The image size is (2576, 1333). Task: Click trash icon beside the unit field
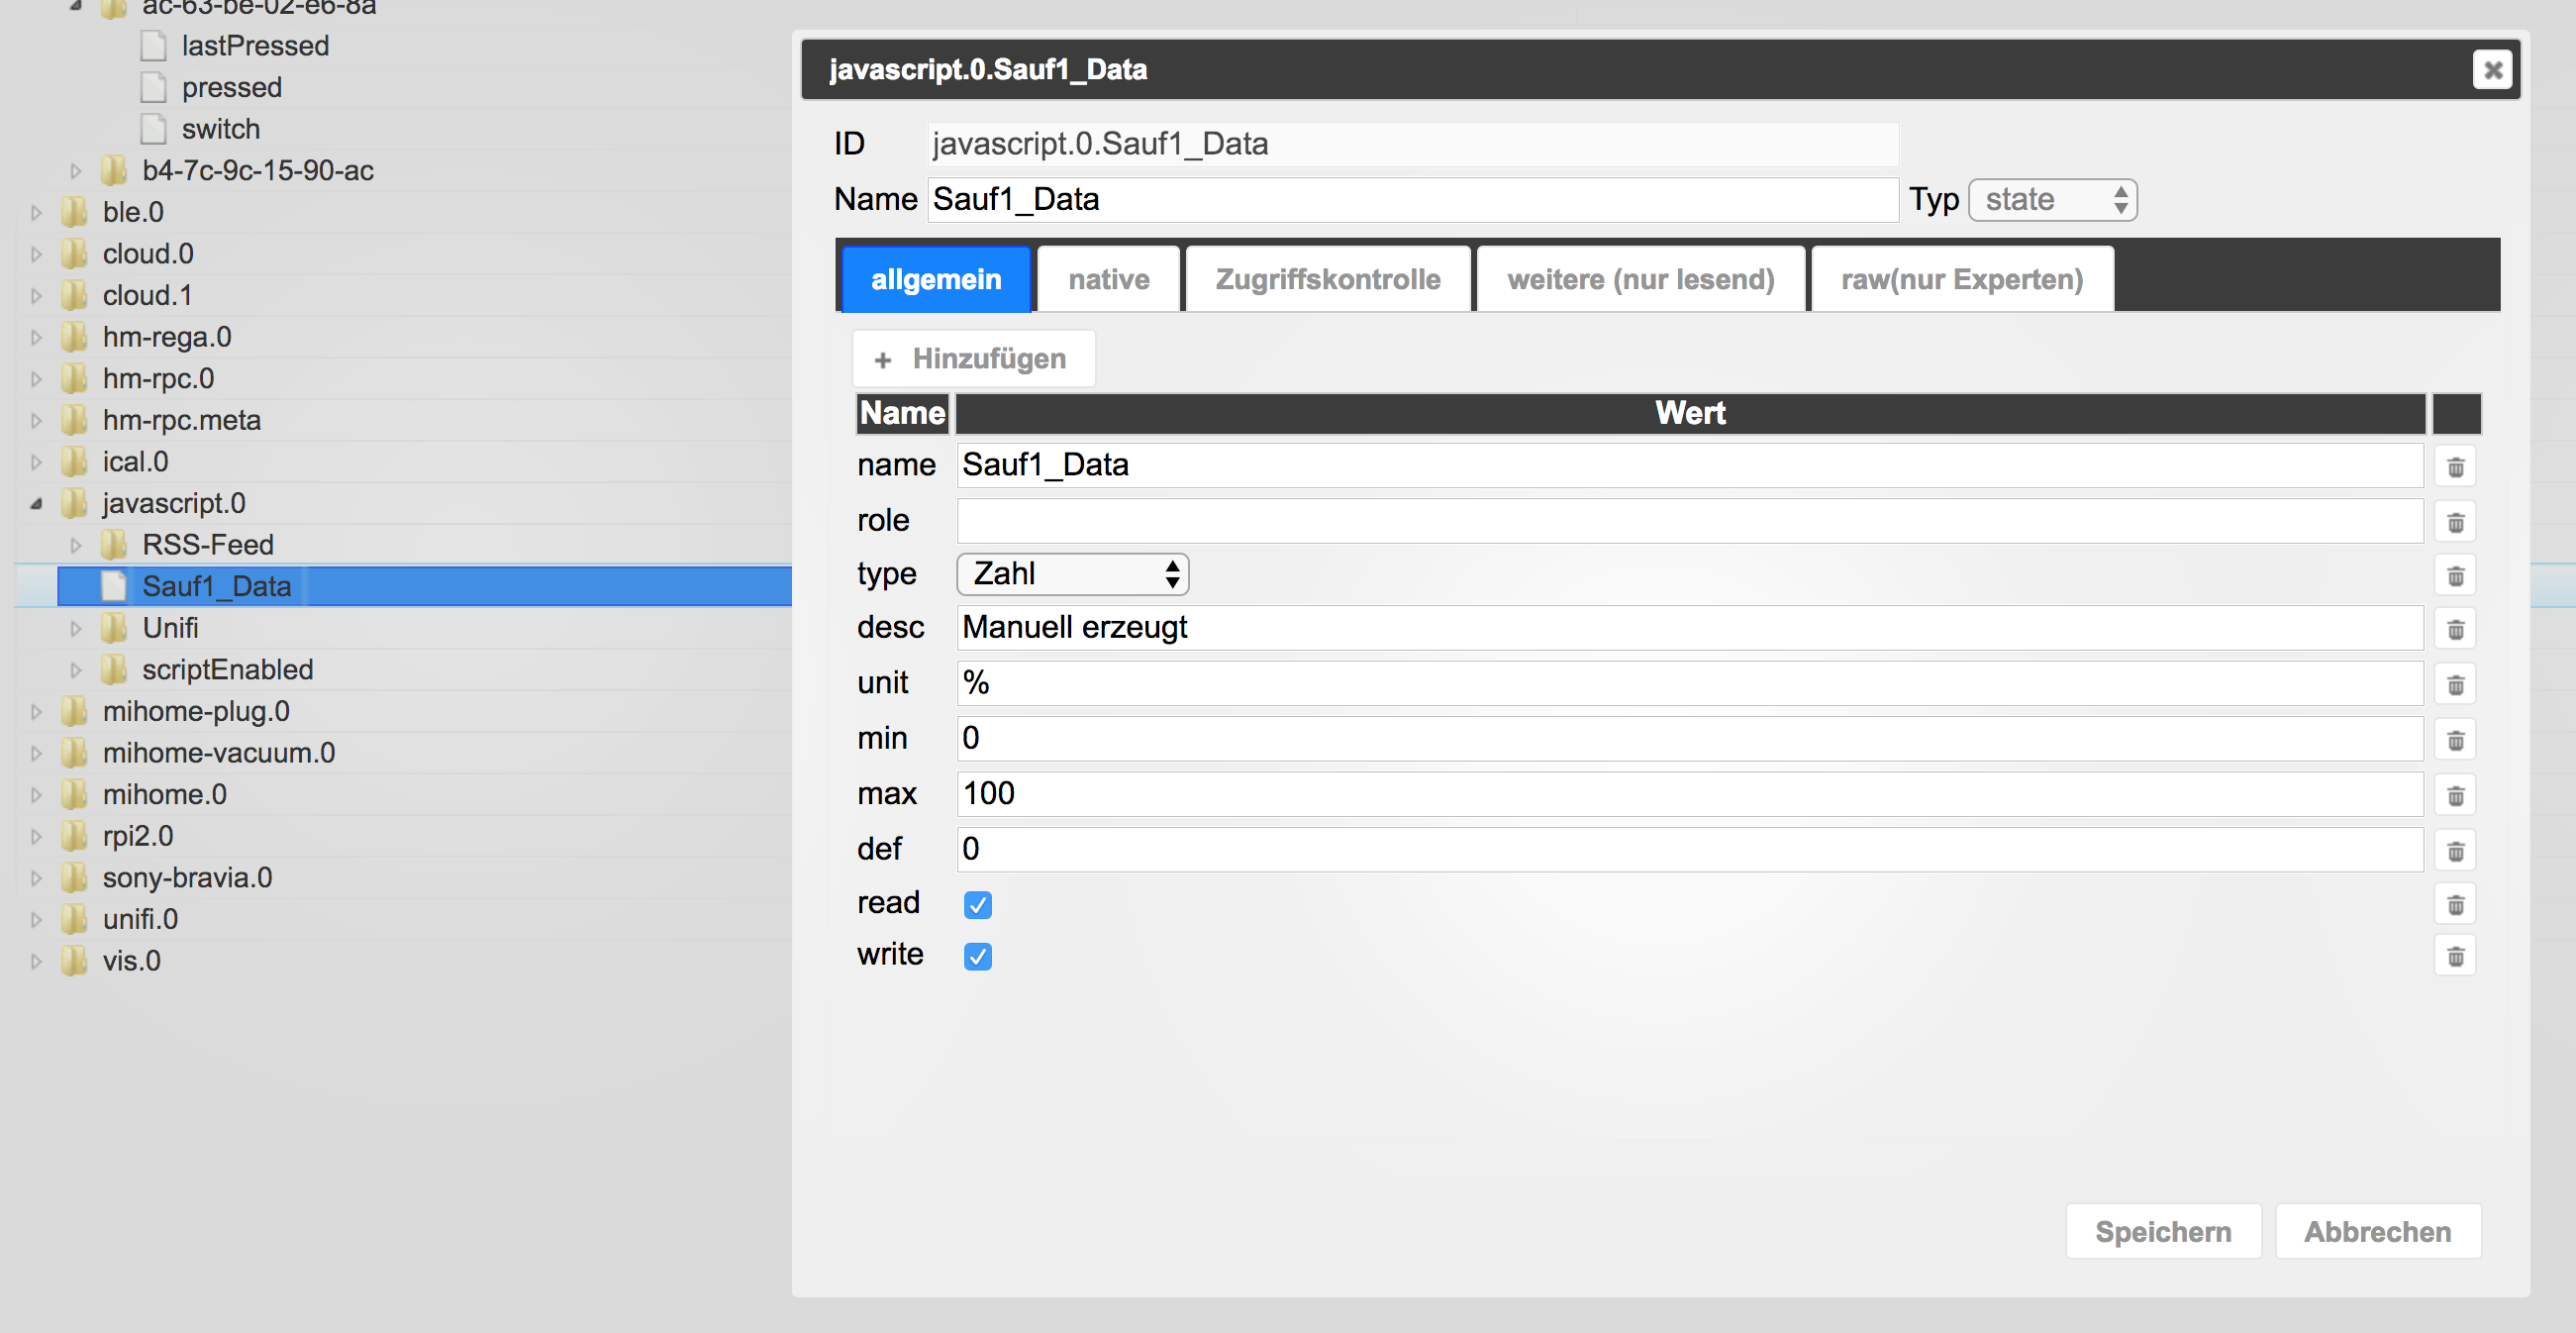[2455, 685]
